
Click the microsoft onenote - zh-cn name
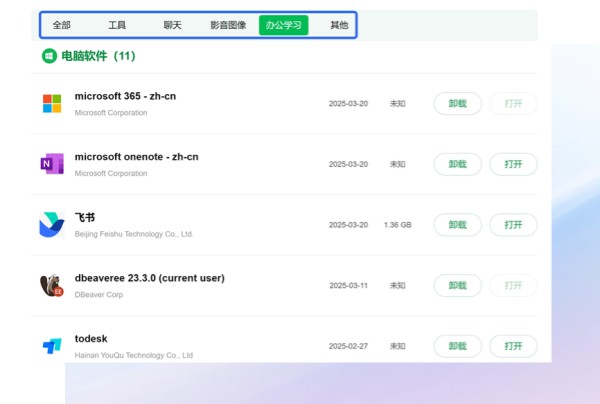(136, 157)
